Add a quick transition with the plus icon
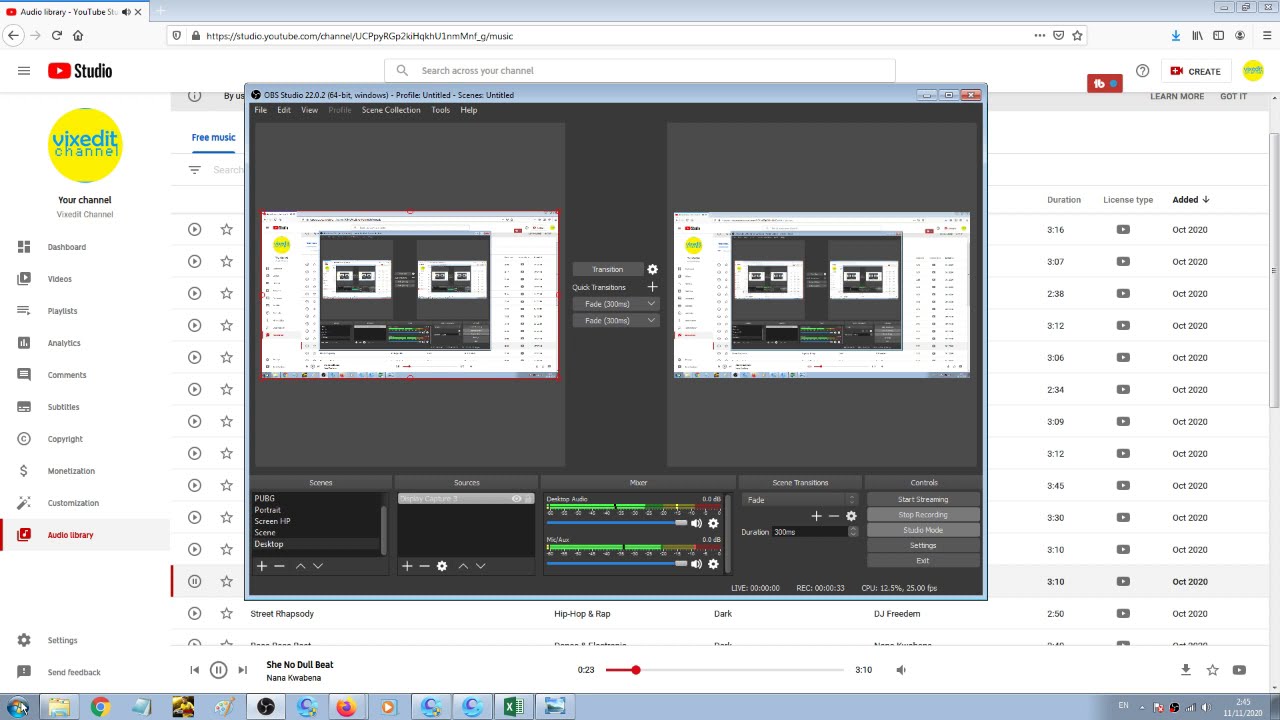This screenshot has height=720, width=1280. click(653, 287)
